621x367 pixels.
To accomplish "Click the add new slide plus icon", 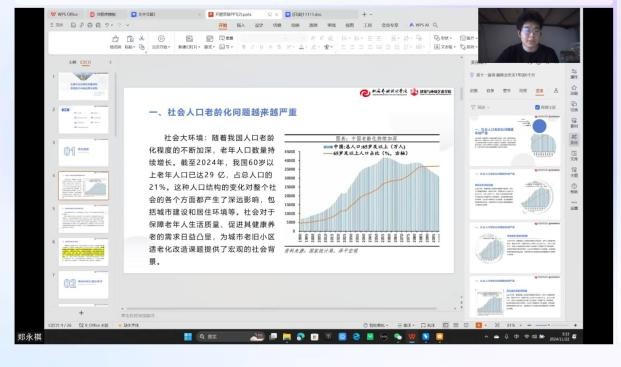I will click(81, 312).
